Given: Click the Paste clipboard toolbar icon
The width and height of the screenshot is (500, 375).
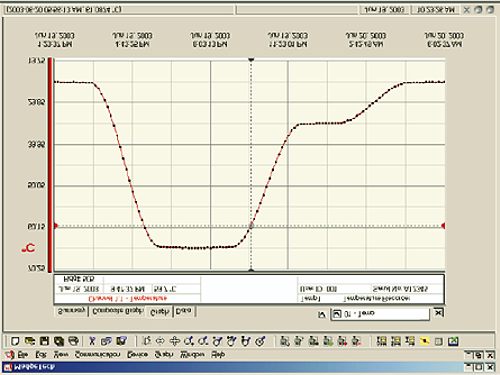Looking at the screenshot, I should point(121,341).
